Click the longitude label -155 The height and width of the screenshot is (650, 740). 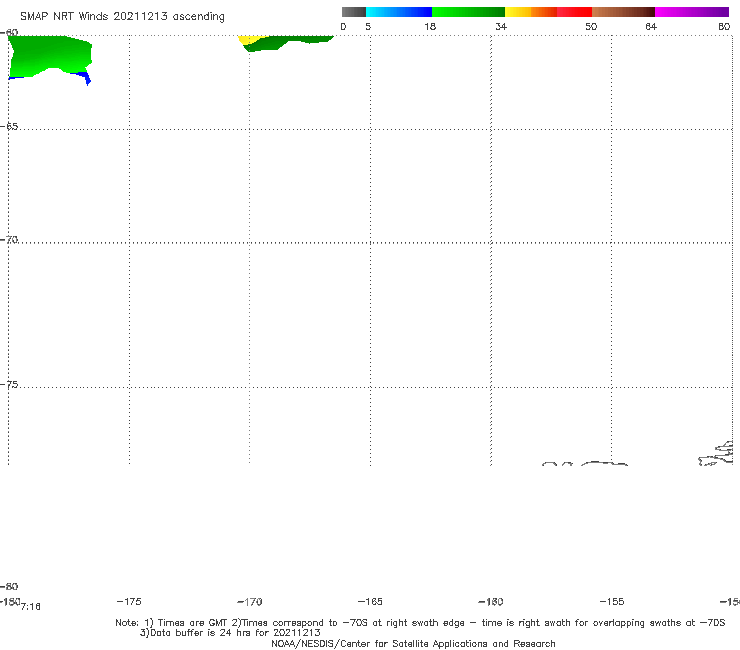point(612,602)
